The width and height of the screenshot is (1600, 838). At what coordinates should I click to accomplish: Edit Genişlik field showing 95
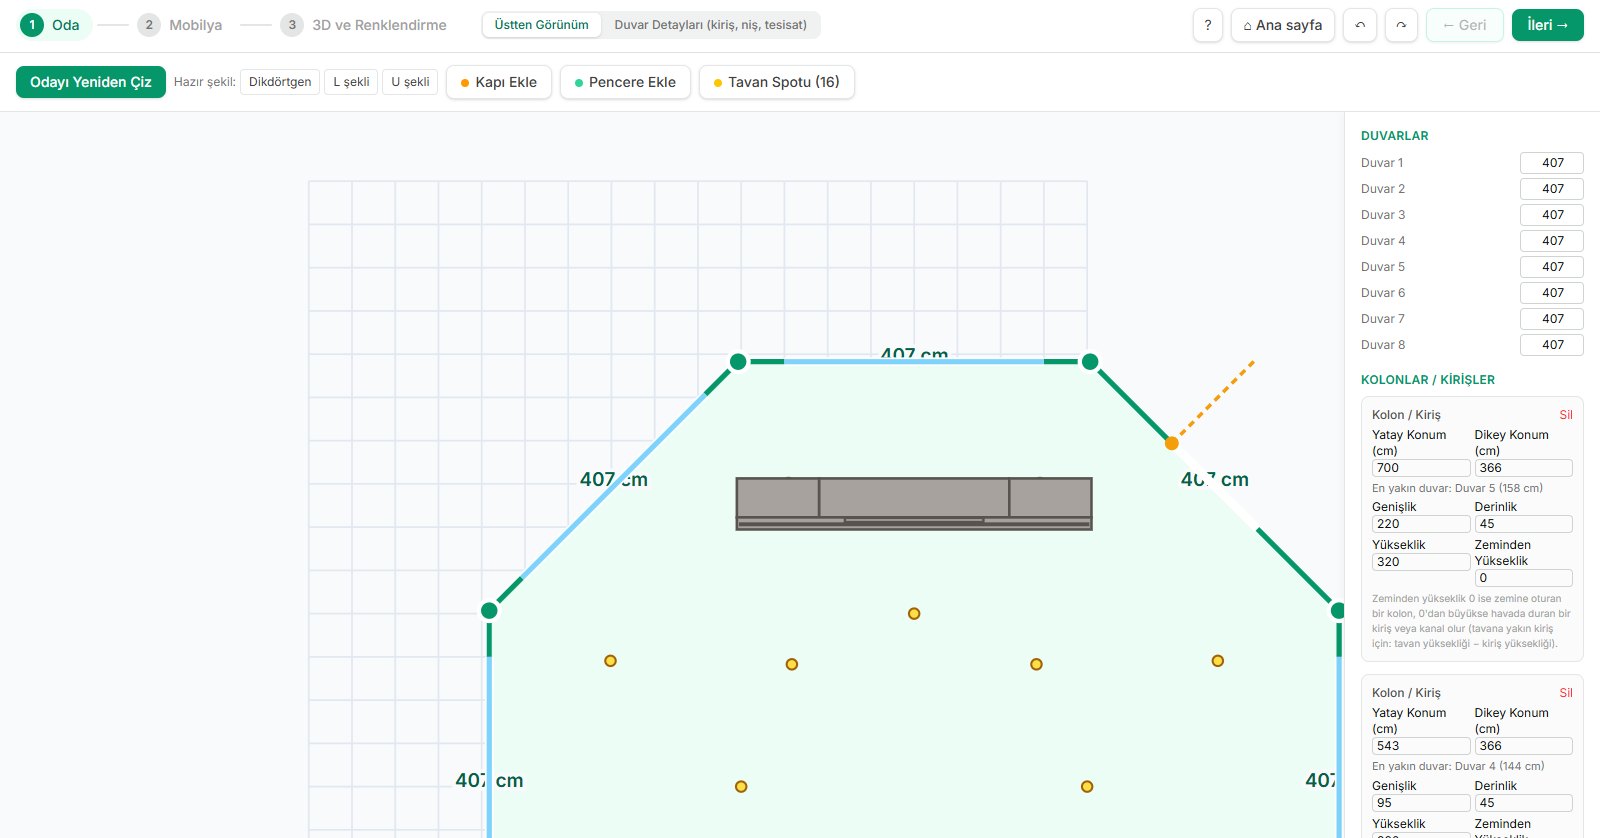1421,803
